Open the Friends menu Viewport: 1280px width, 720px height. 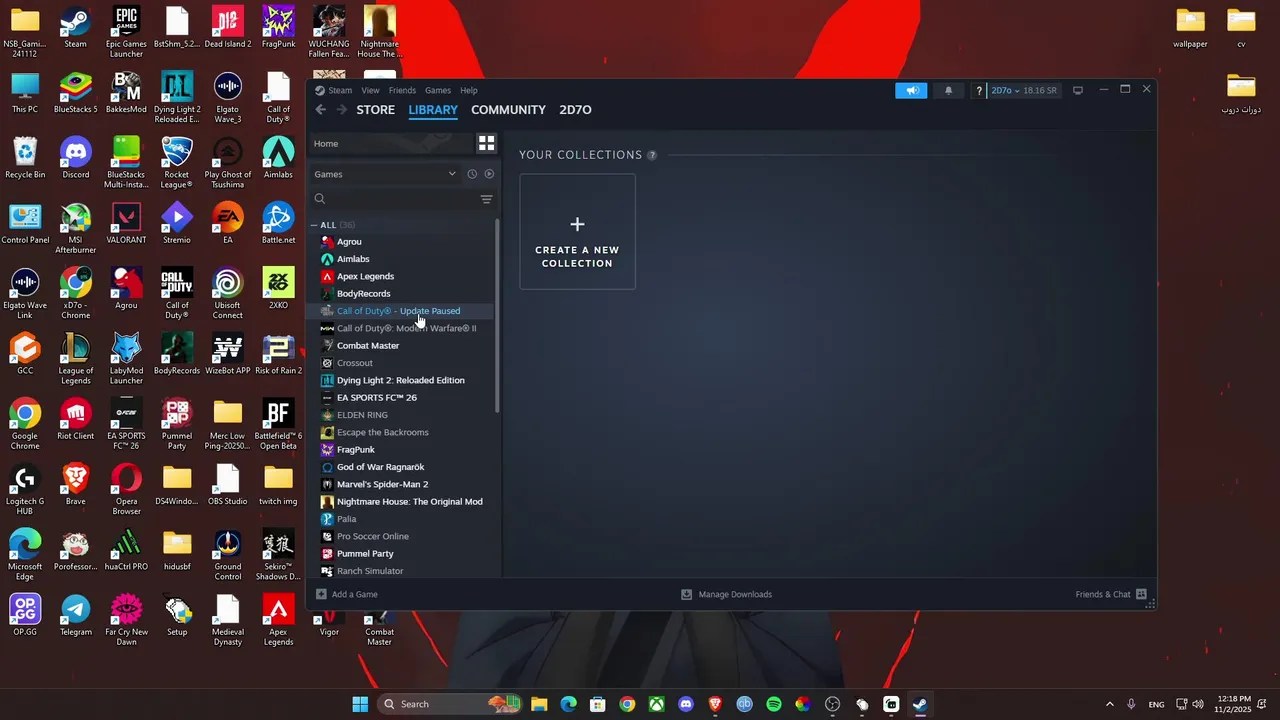click(402, 90)
